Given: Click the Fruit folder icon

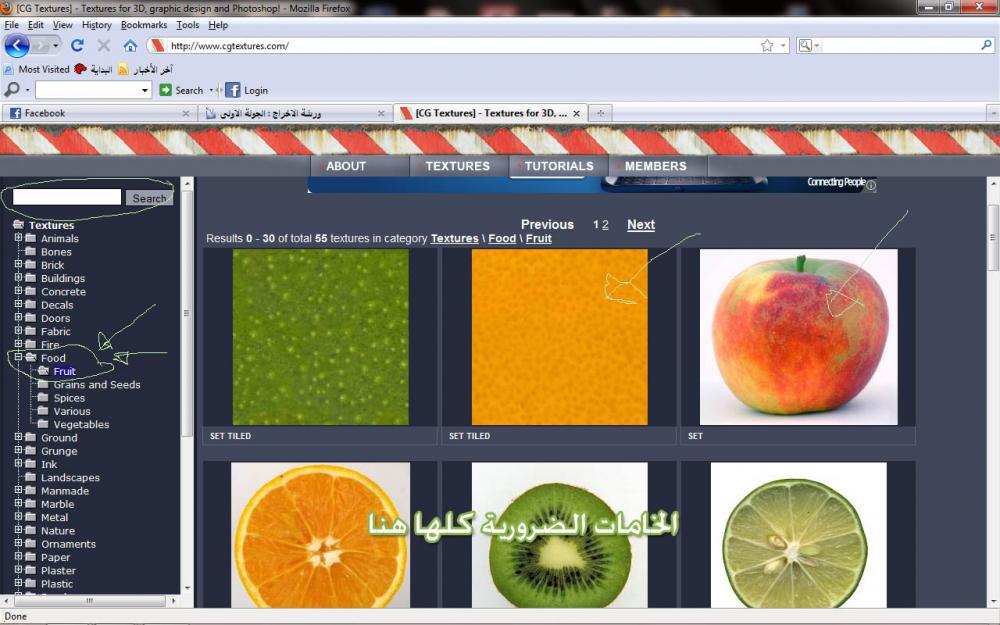Looking at the screenshot, I should (43, 371).
